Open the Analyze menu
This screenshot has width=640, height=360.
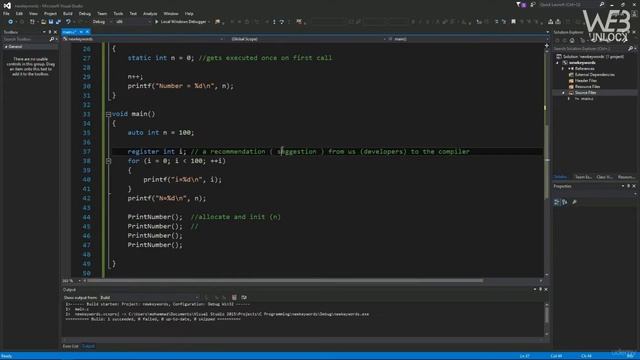click(150, 13)
